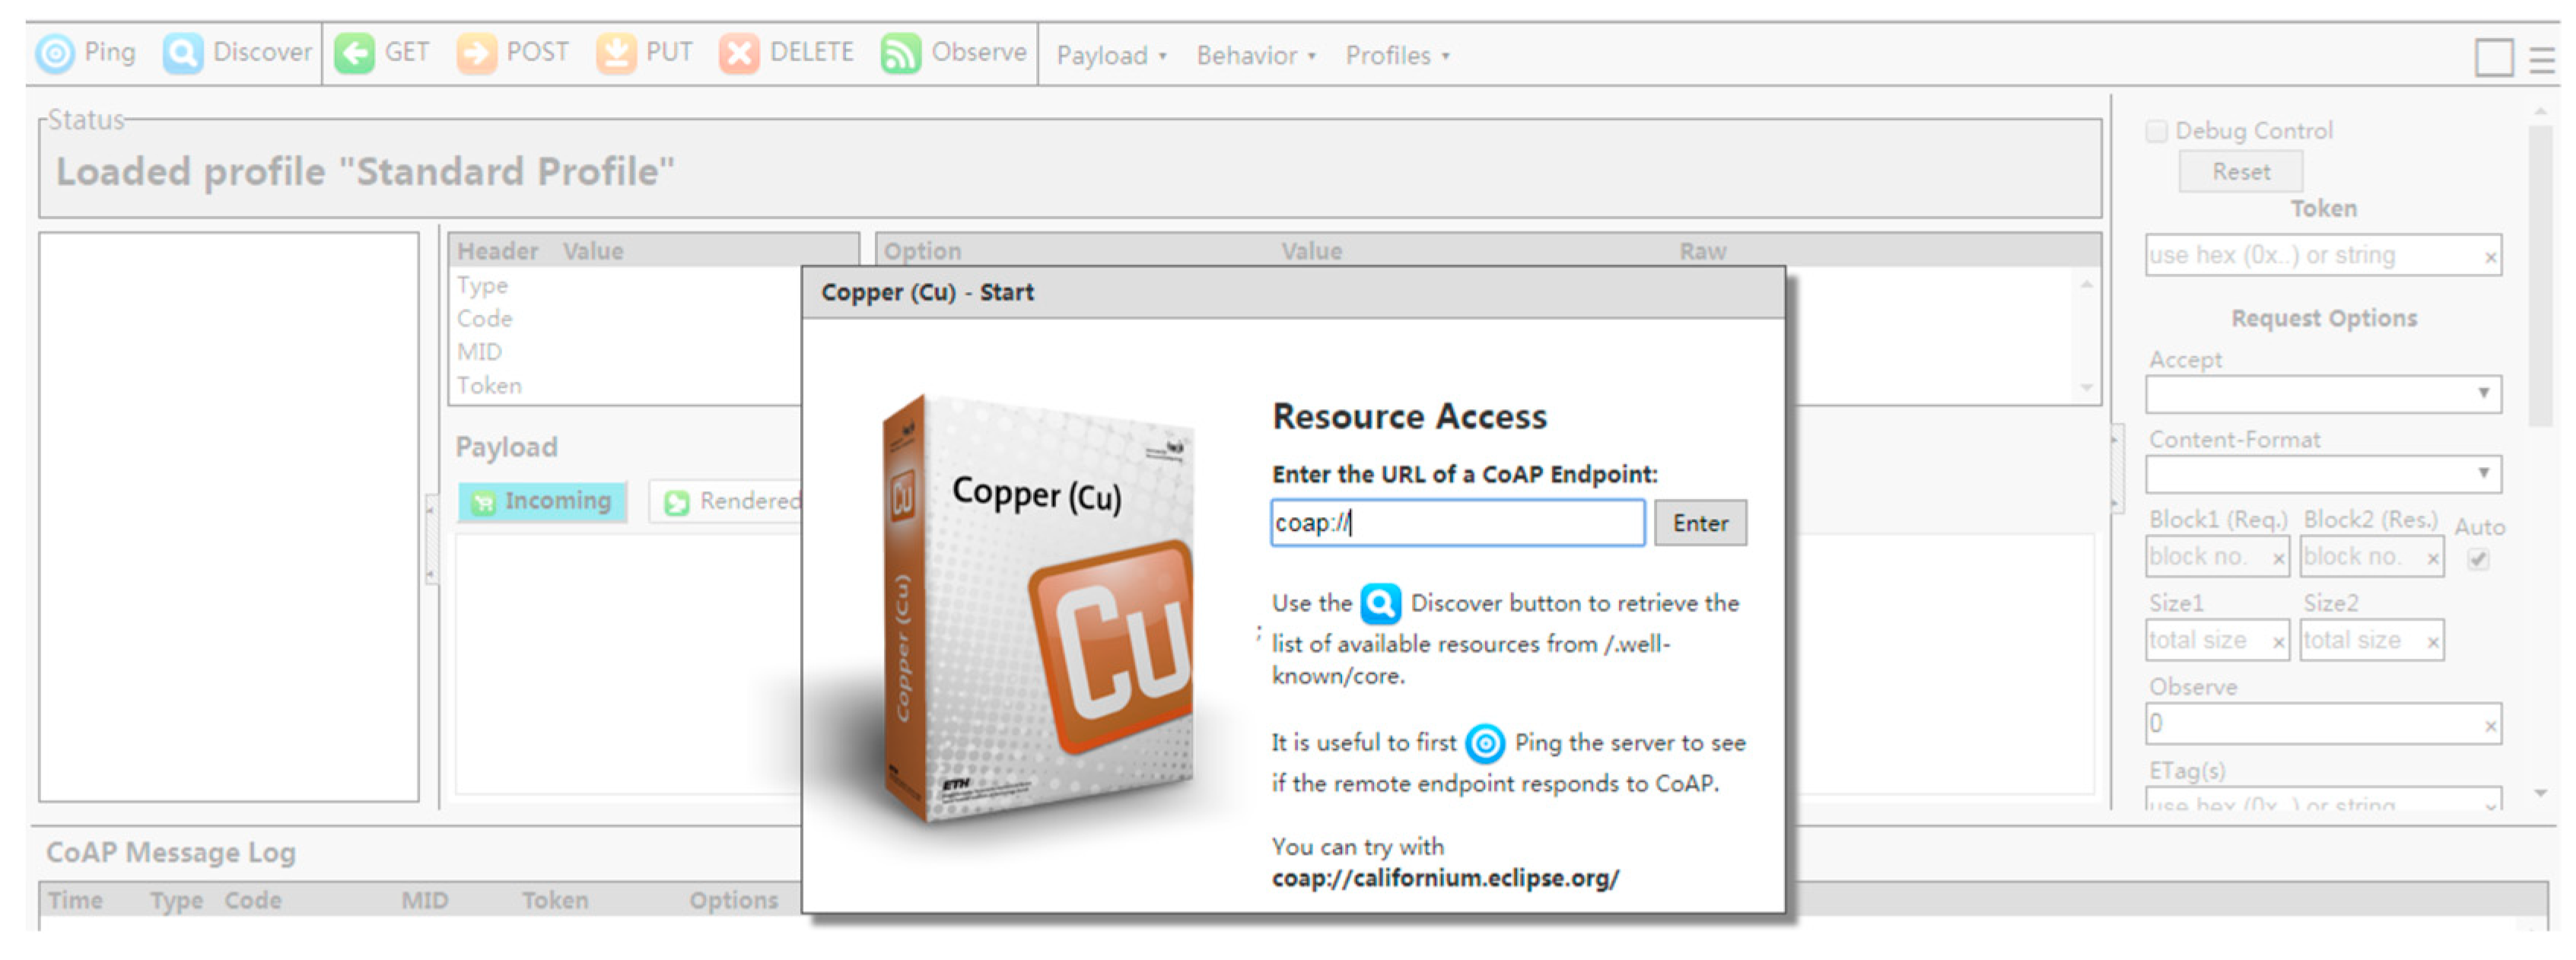Image resolution: width=2576 pixels, height=960 pixels.
Task: Enable the Debug Control checkbox
Action: click(x=2156, y=131)
